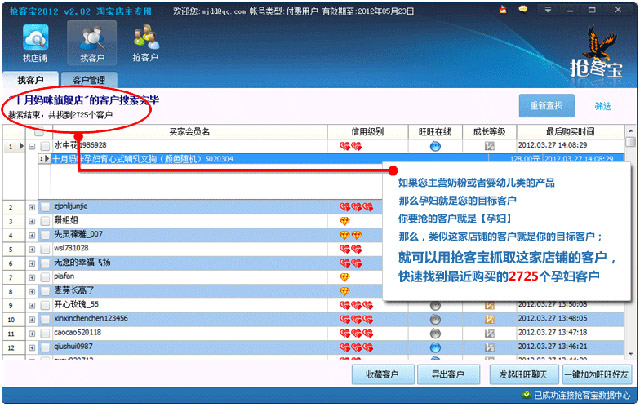
Task: Check the checkbox for caocao520118
Action: pyautogui.click(x=45, y=333)
